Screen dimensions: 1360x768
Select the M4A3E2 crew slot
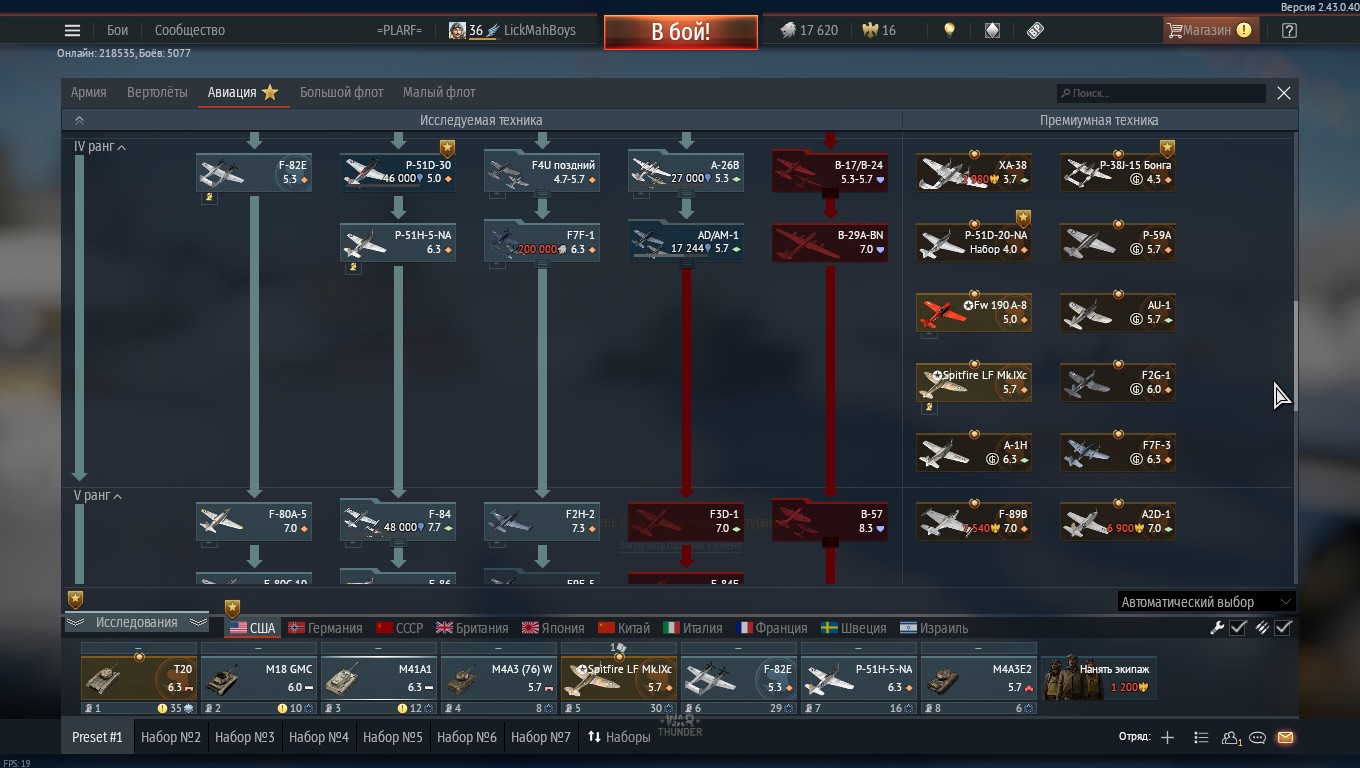click(x=979, y=678)
